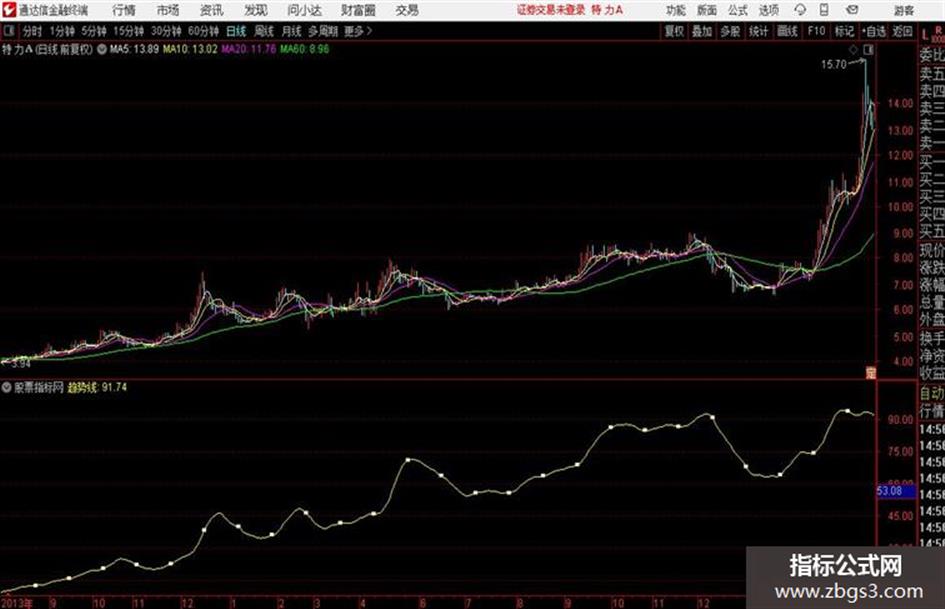This screenshot has height=609, width=945.
Task: Select the 日线 daily period tab
Action: click(x=236, y=31)
